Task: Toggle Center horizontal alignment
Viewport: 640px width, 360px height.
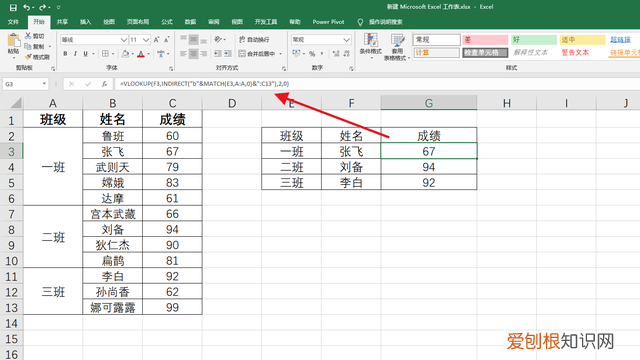Action: 193,53
